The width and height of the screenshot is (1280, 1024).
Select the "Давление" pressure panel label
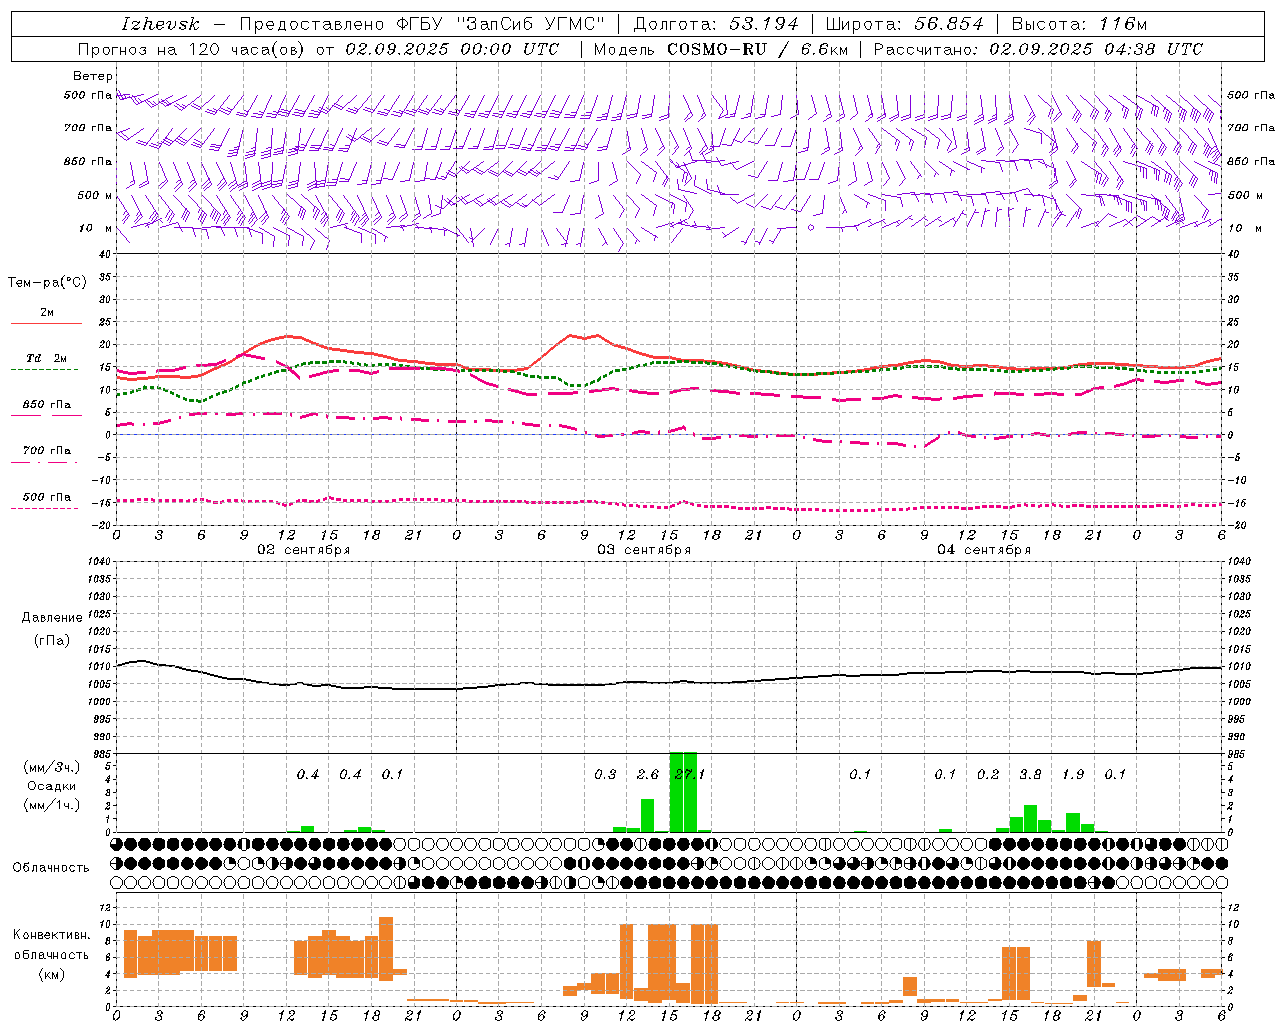pos(52,618)
